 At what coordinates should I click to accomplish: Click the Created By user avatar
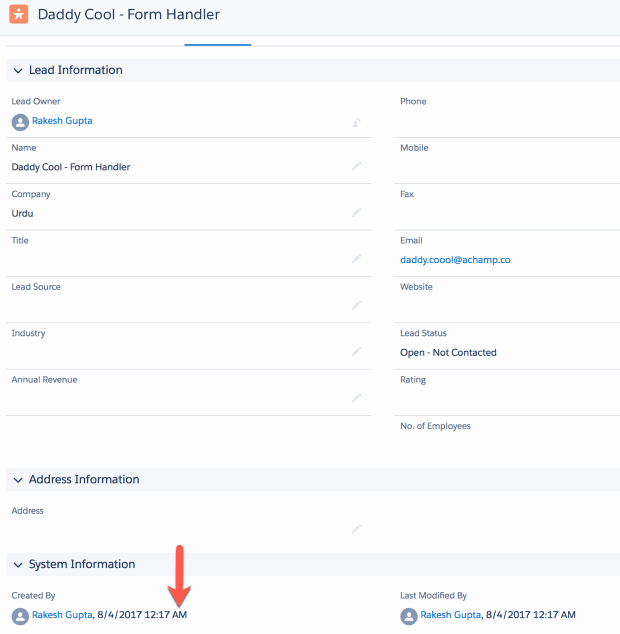[x=20, y=616]
